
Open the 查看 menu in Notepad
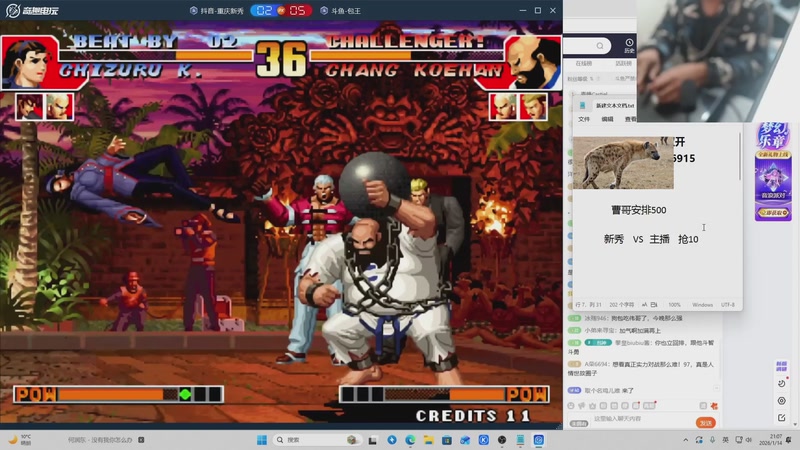tap(631, 119)
